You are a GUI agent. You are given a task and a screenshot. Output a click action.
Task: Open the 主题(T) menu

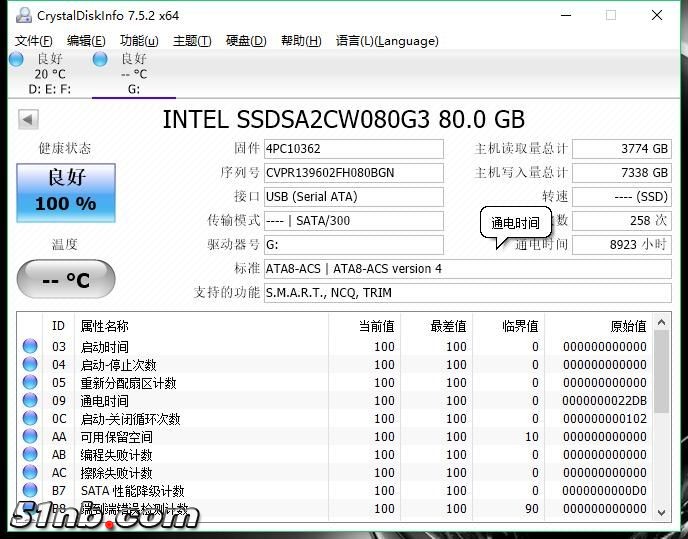pyautogui.click(x=192, y=41)
